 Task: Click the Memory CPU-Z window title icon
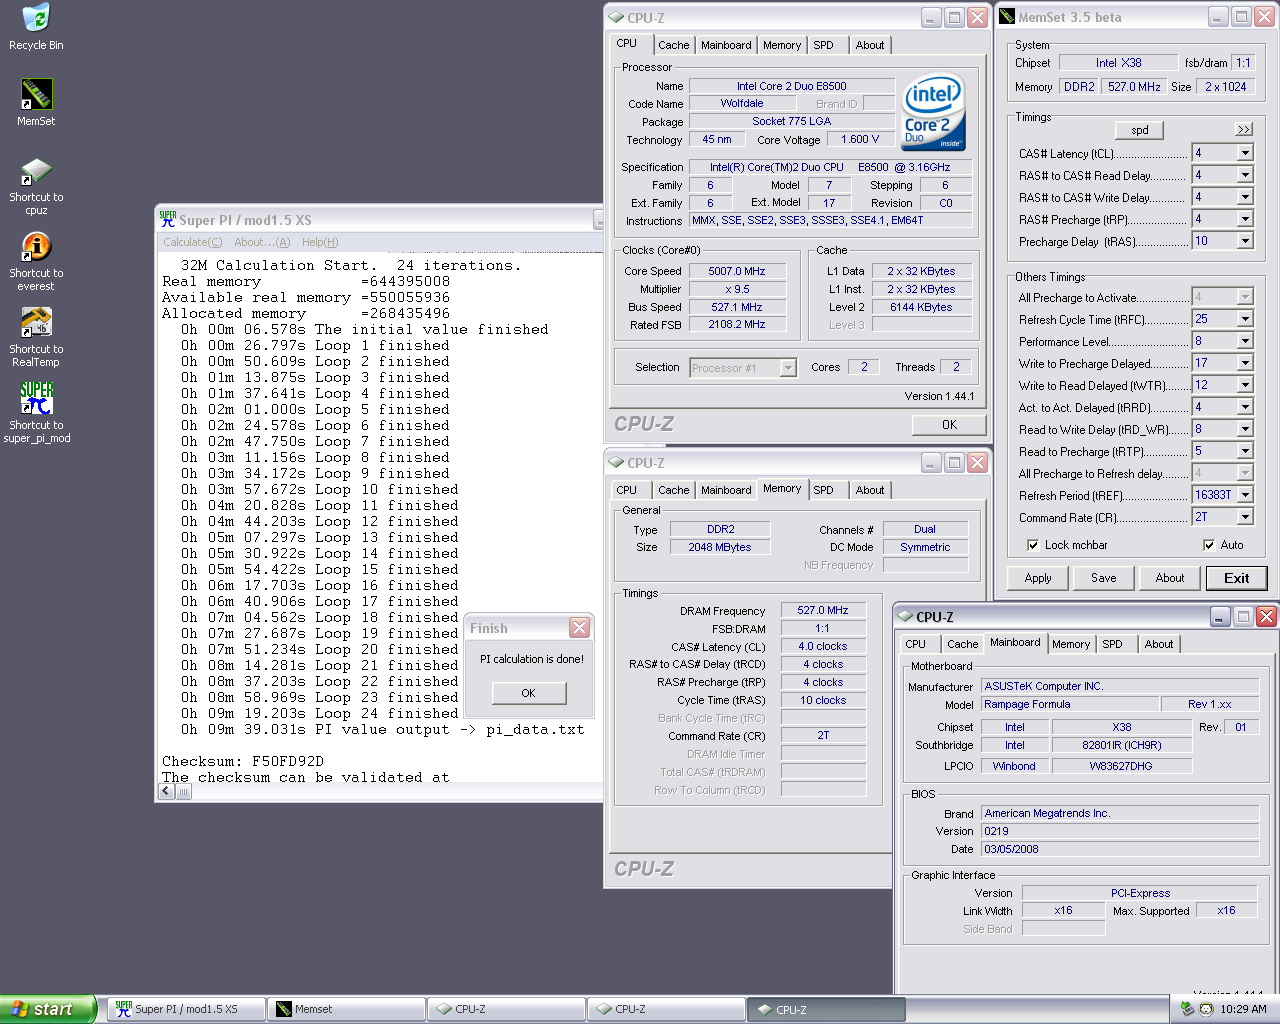616,463
